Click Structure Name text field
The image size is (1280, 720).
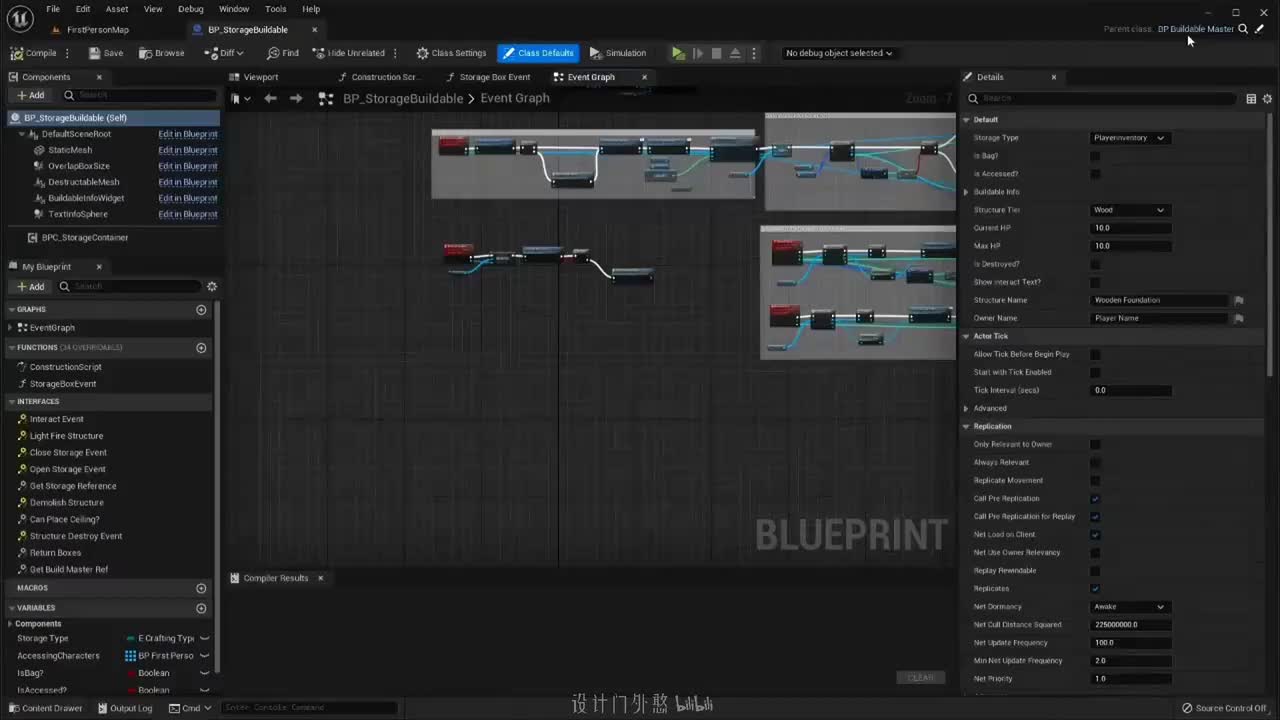(x=1159, y=300)
